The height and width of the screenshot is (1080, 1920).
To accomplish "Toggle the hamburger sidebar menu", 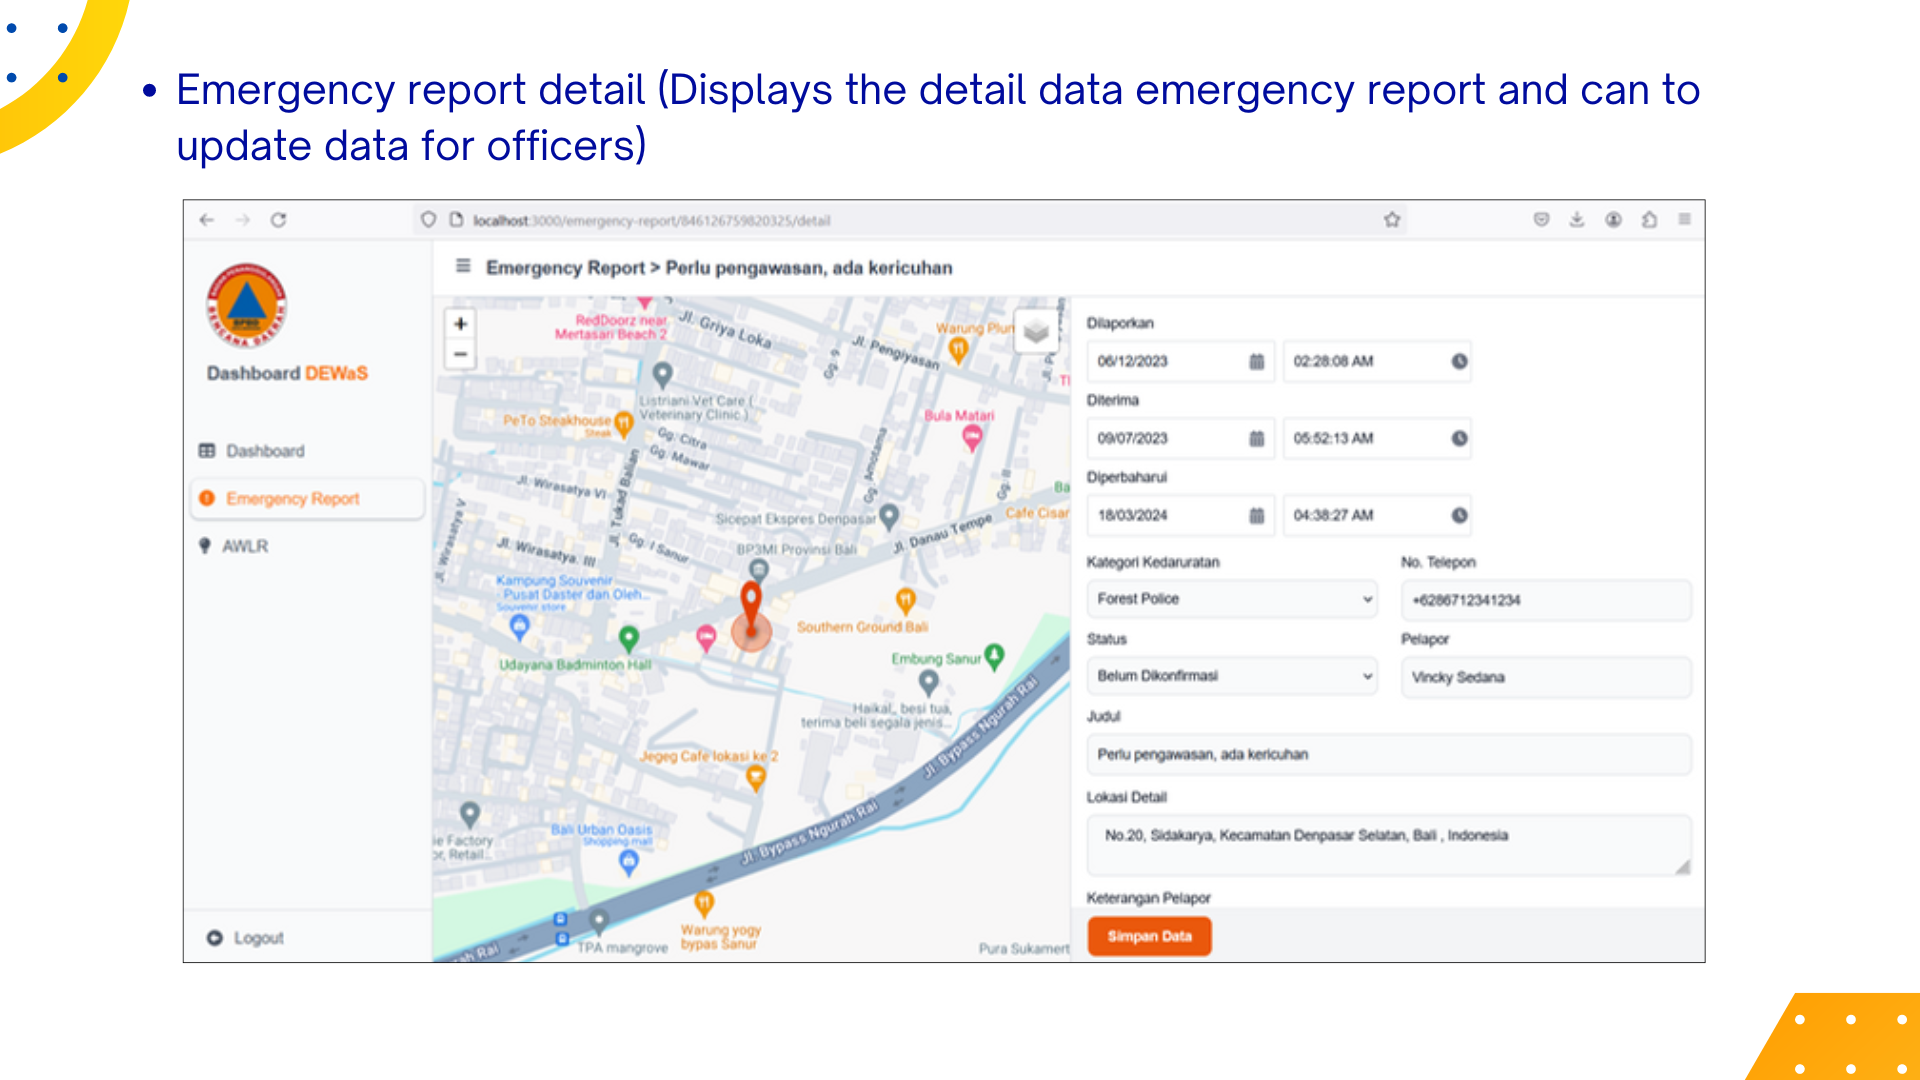I will pyautogui.click(x=463, y=266).
